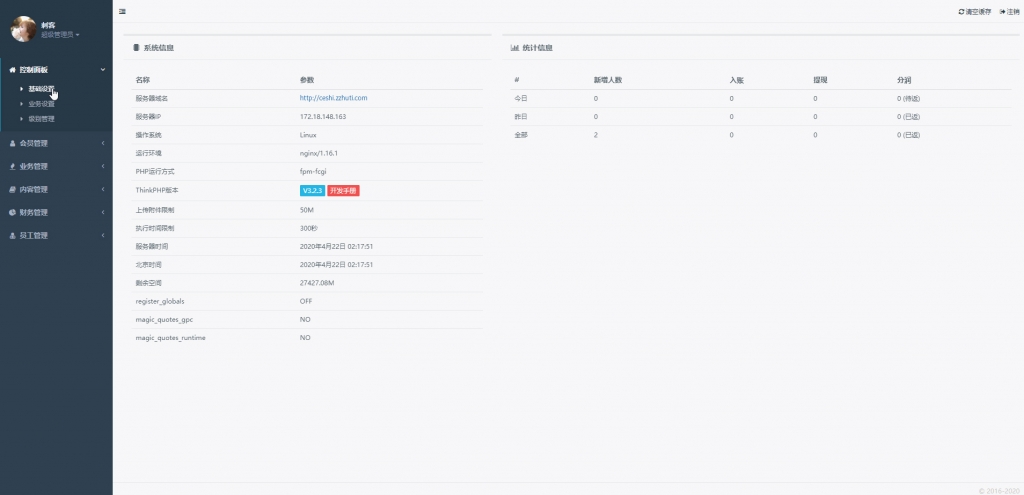Click the icon beside 业务管理
The width and height of the screenshot is (1024, 495).
tap(12, 166)
